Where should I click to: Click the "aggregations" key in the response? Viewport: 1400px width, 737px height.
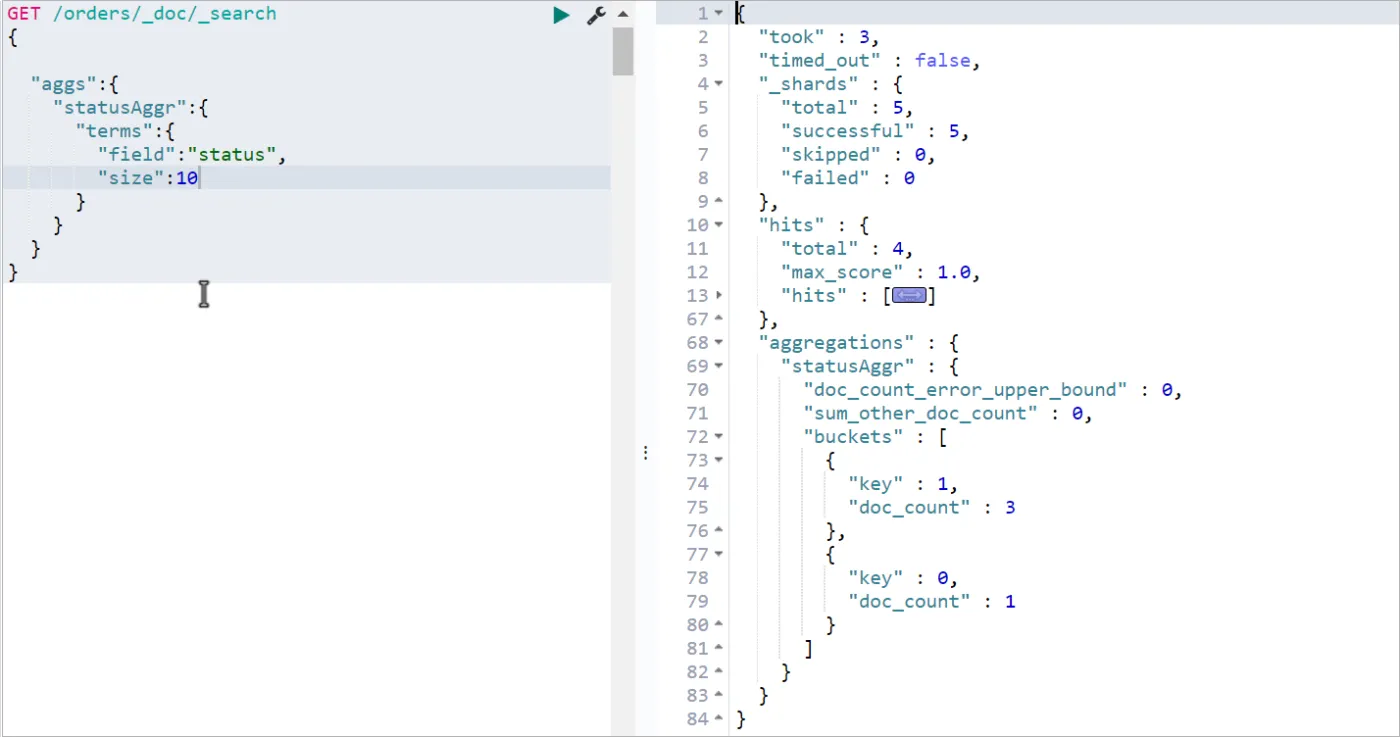[836, 343]
